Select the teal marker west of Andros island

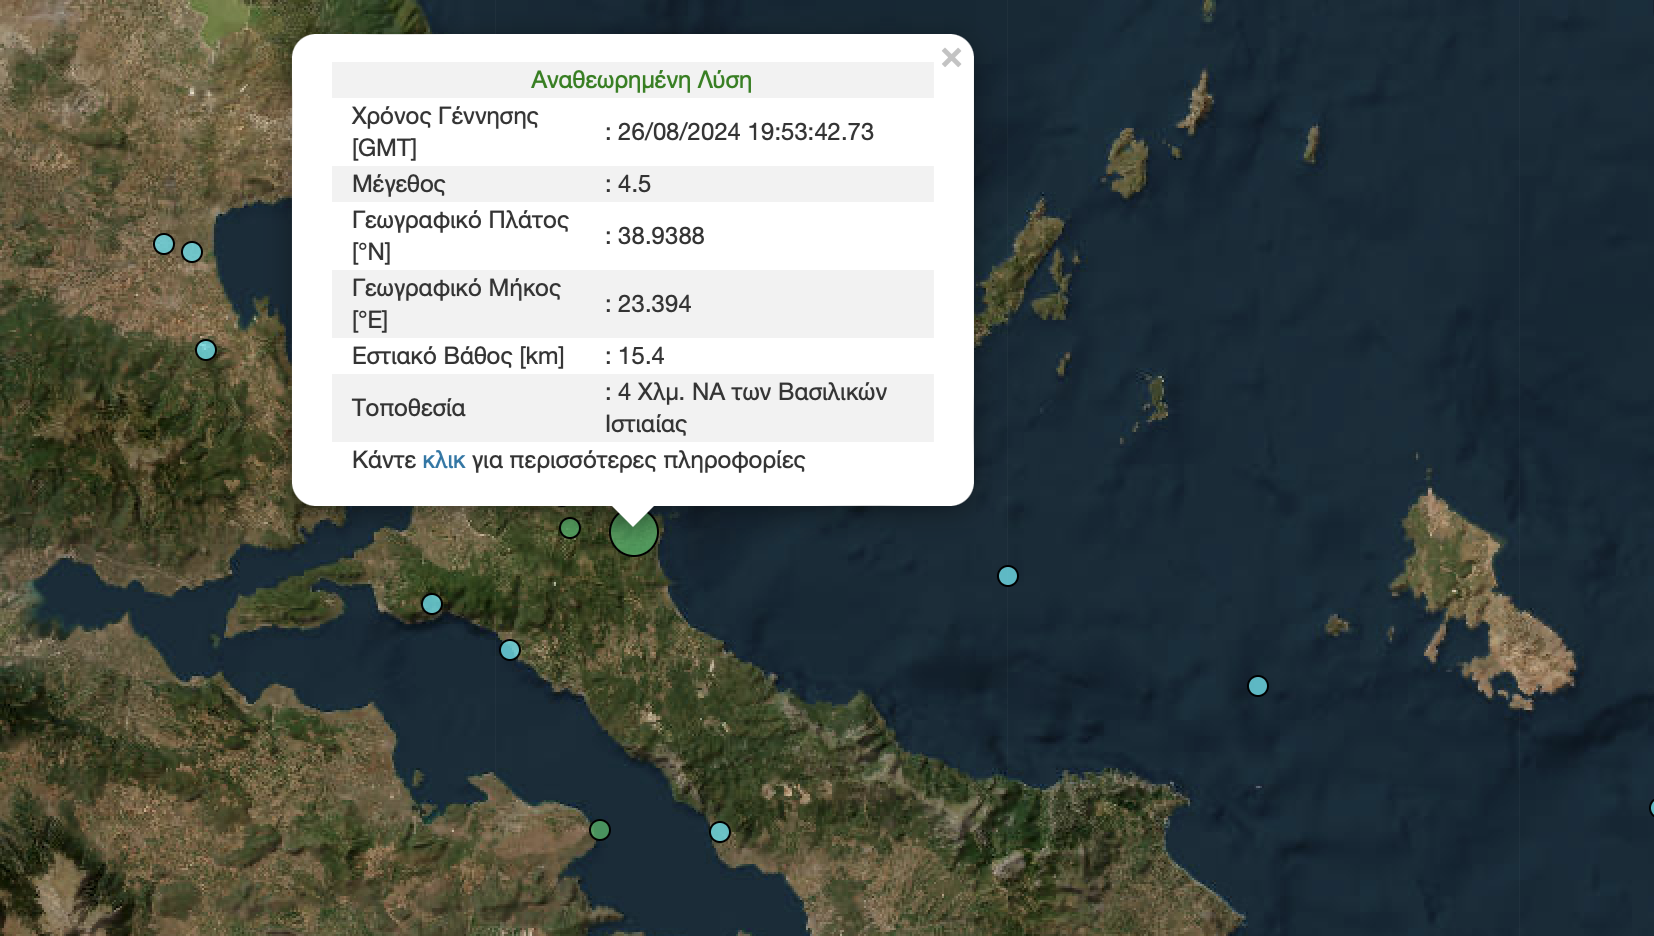(1257, 685)
